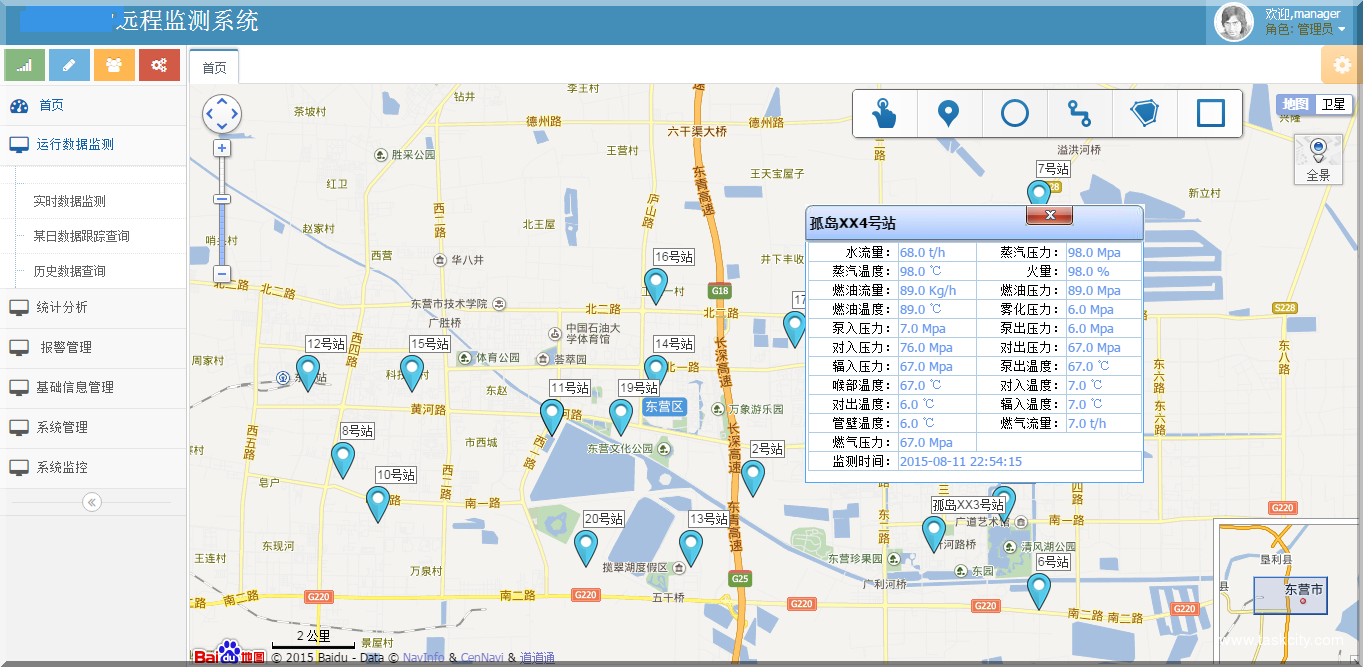Image resolution: width=1363 pixels, height=667 pixels.
Task: Click the green signal bars icon button
Action: 24,65
